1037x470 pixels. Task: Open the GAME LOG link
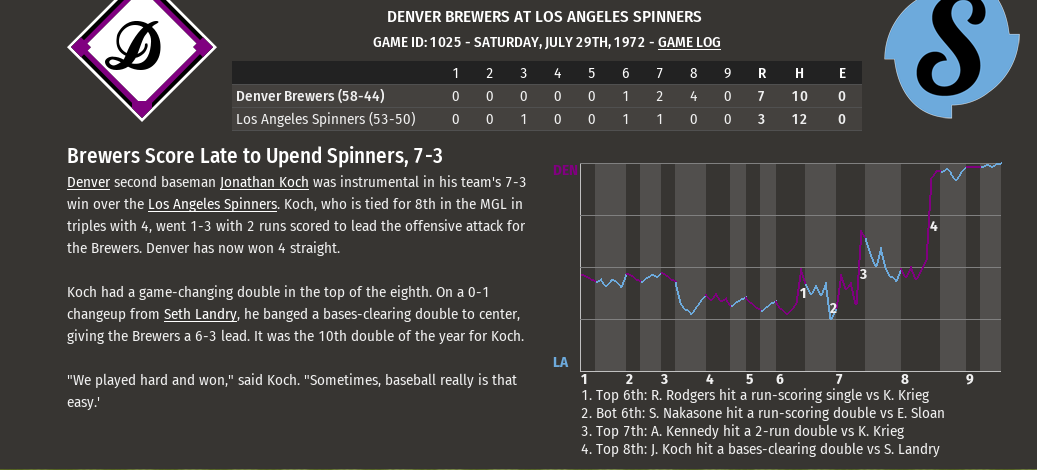689,43
